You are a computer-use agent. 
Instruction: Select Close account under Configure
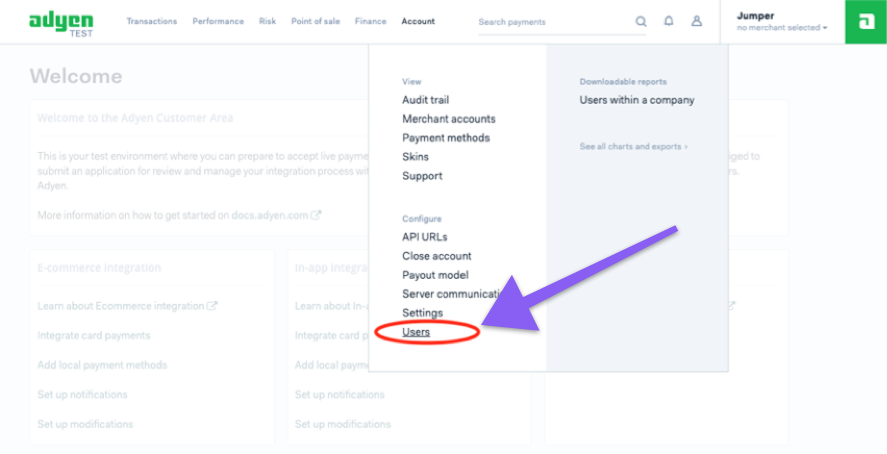pyautogui.click(x=437, y=256)
